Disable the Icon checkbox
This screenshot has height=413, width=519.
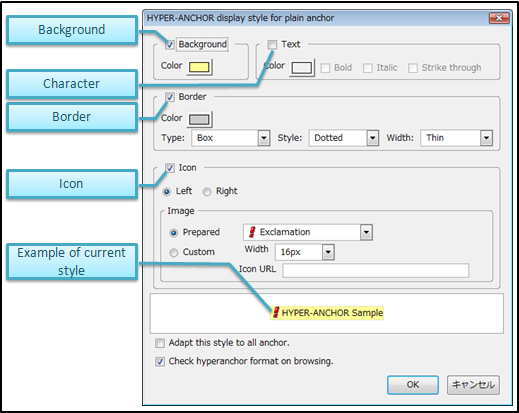170,168
